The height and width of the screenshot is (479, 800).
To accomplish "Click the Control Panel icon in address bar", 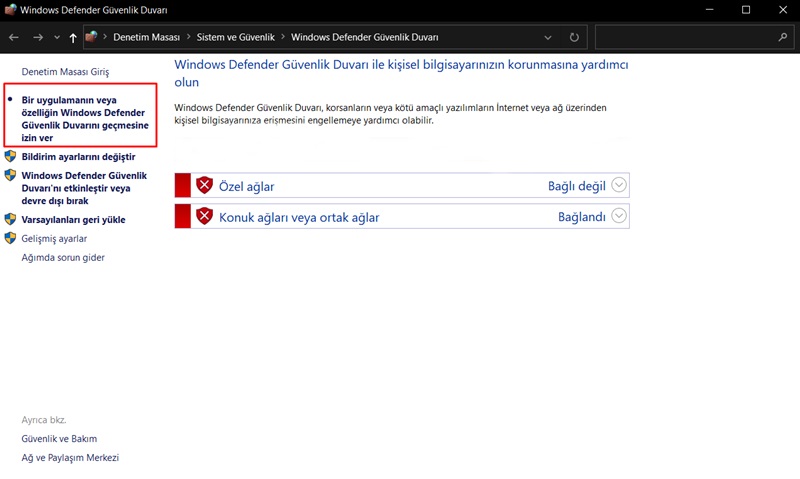I will (x=91, y=37).
